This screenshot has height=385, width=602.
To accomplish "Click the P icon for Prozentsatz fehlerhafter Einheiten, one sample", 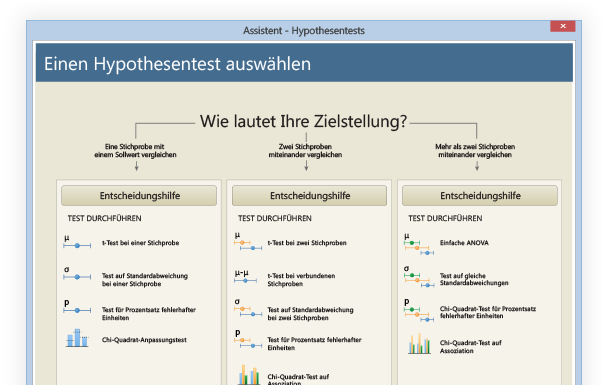I will tap(77, 307).
